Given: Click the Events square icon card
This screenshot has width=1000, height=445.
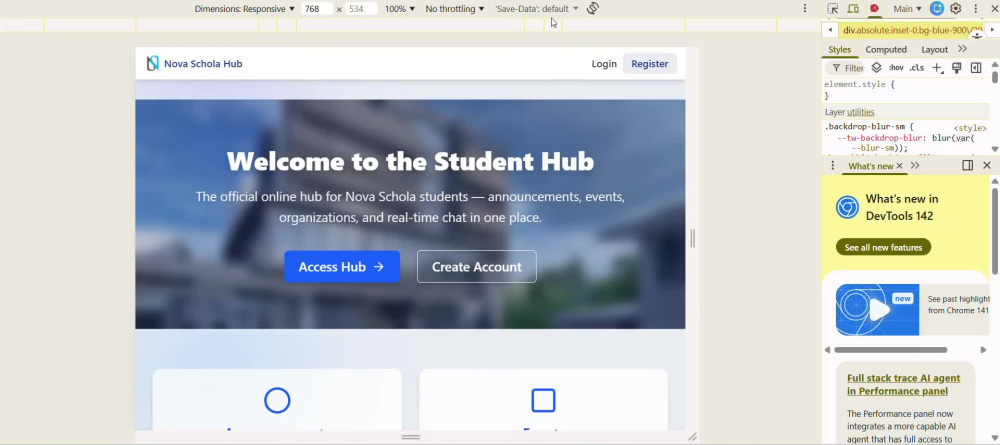Looking at the screenshot, I should coord(543,401).
